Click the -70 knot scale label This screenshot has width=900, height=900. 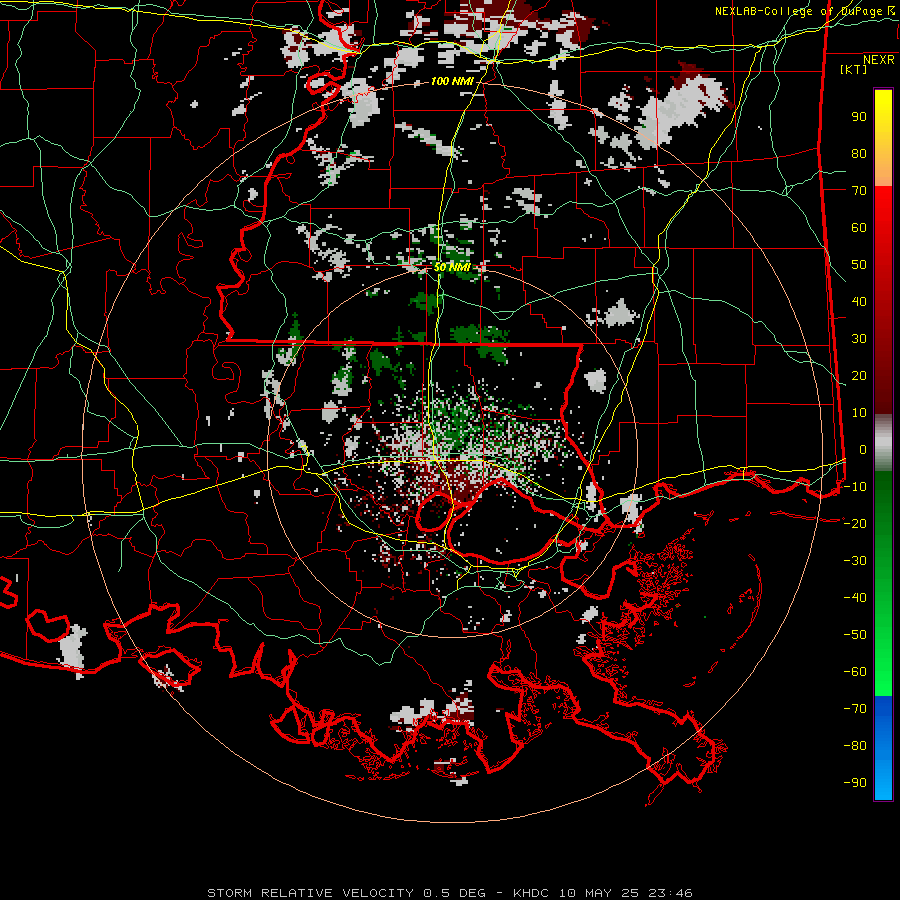coord(855,709)
